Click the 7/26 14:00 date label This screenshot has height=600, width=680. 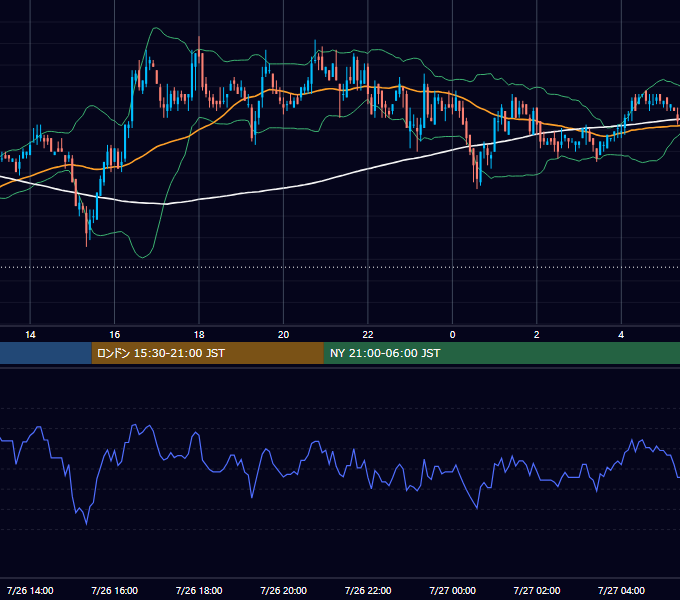(30, 590)
